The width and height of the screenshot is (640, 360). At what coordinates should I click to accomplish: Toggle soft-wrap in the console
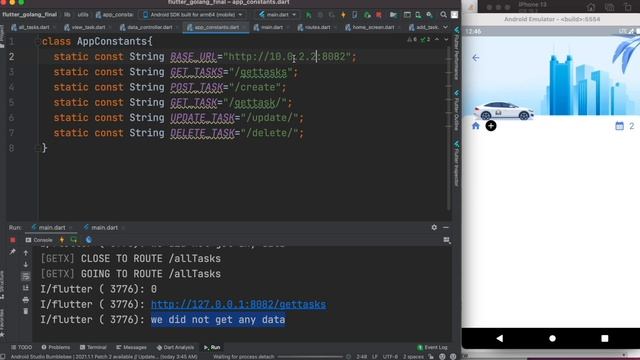[26, 276]
